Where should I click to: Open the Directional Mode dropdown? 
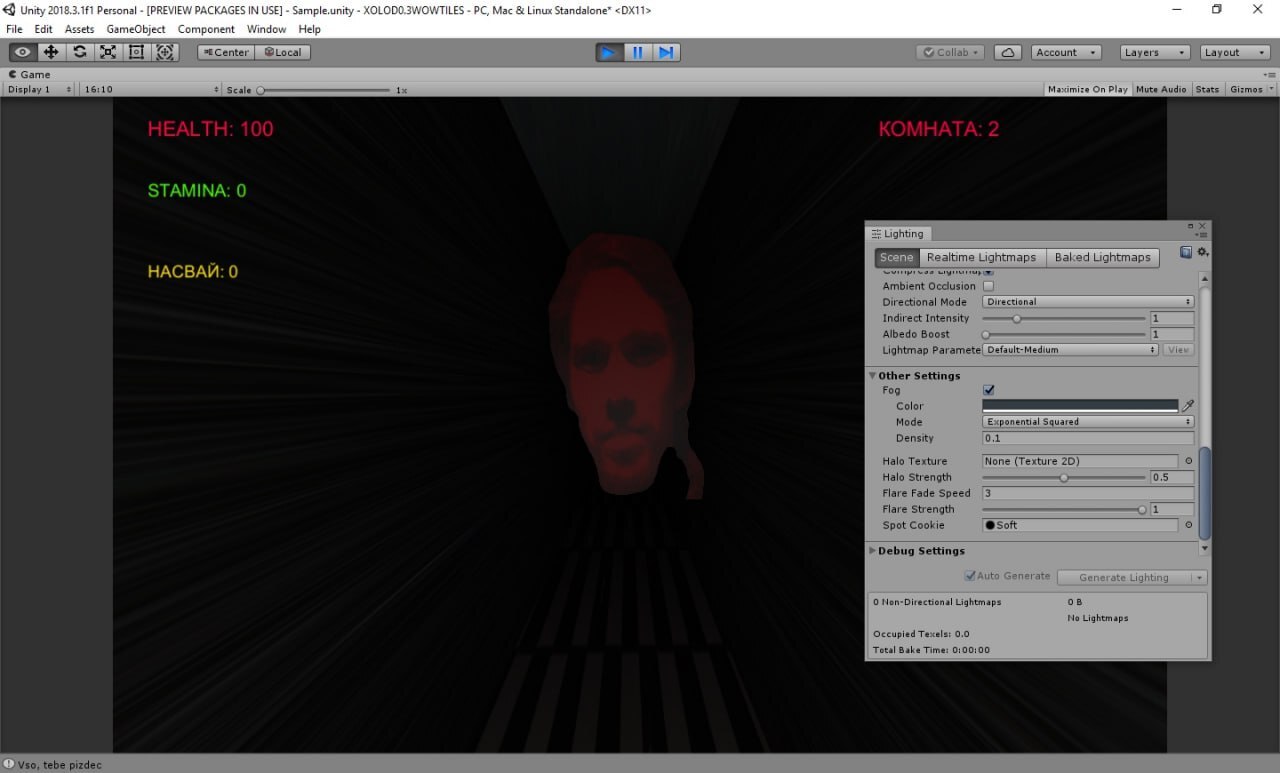pyautogui.click(x=1088, y=302)
